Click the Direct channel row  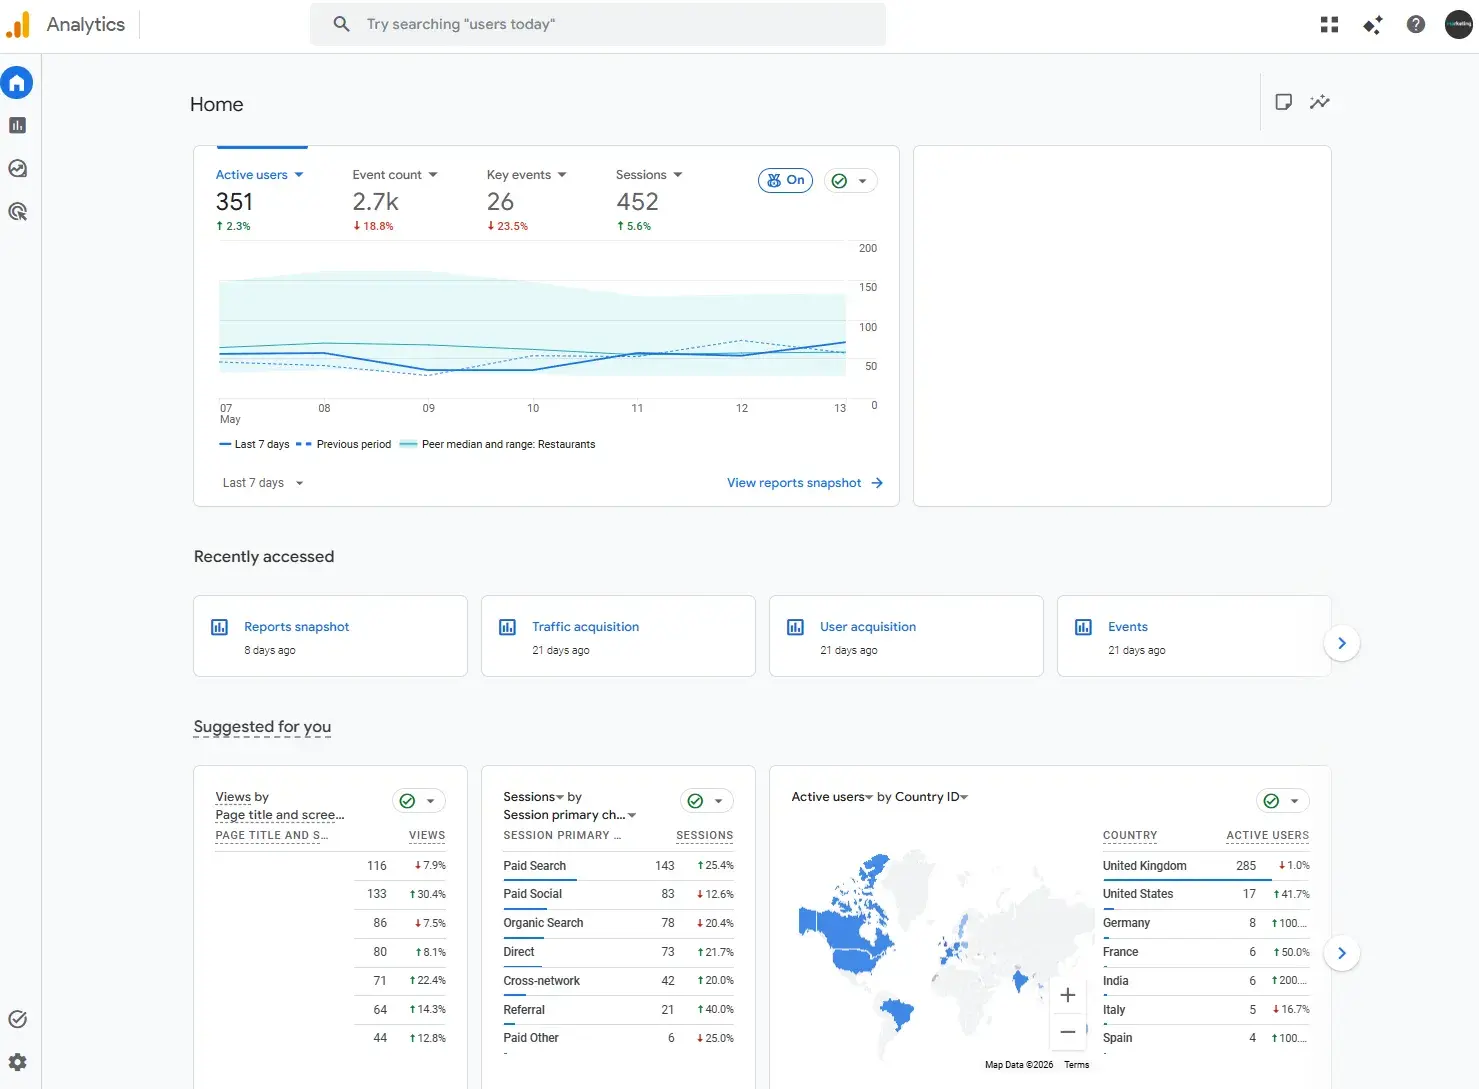click(618, 952)
